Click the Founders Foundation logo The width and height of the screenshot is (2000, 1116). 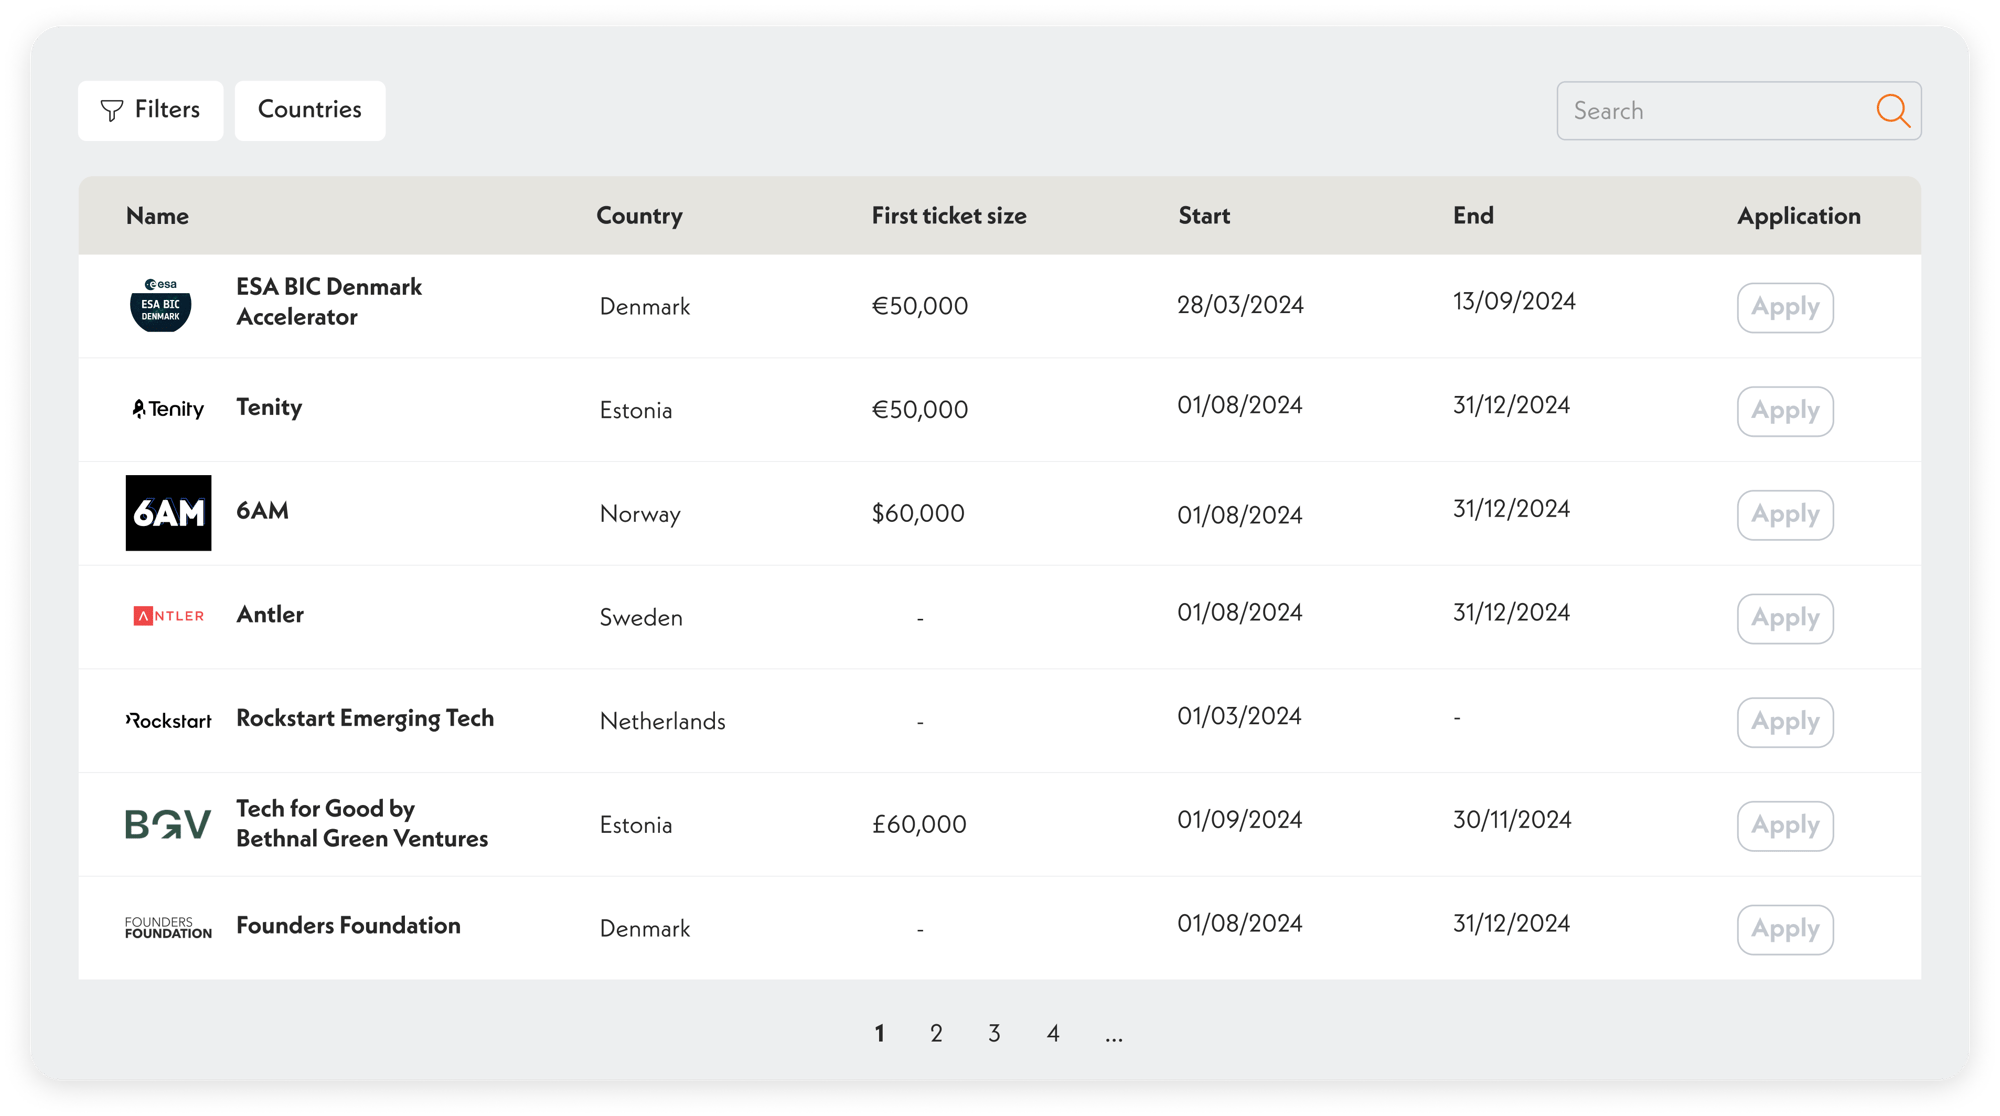pyautogui.click(x=168, y=927)
